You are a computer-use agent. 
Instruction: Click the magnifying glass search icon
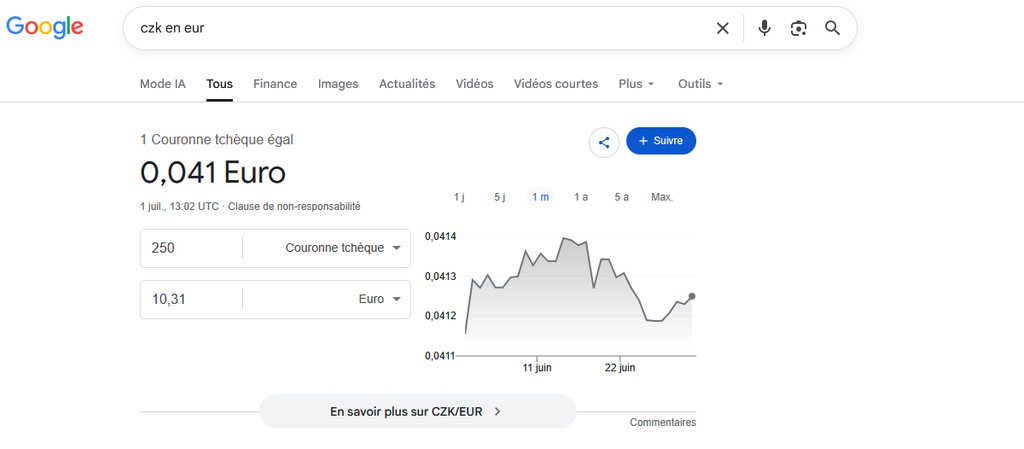(832, 28)
